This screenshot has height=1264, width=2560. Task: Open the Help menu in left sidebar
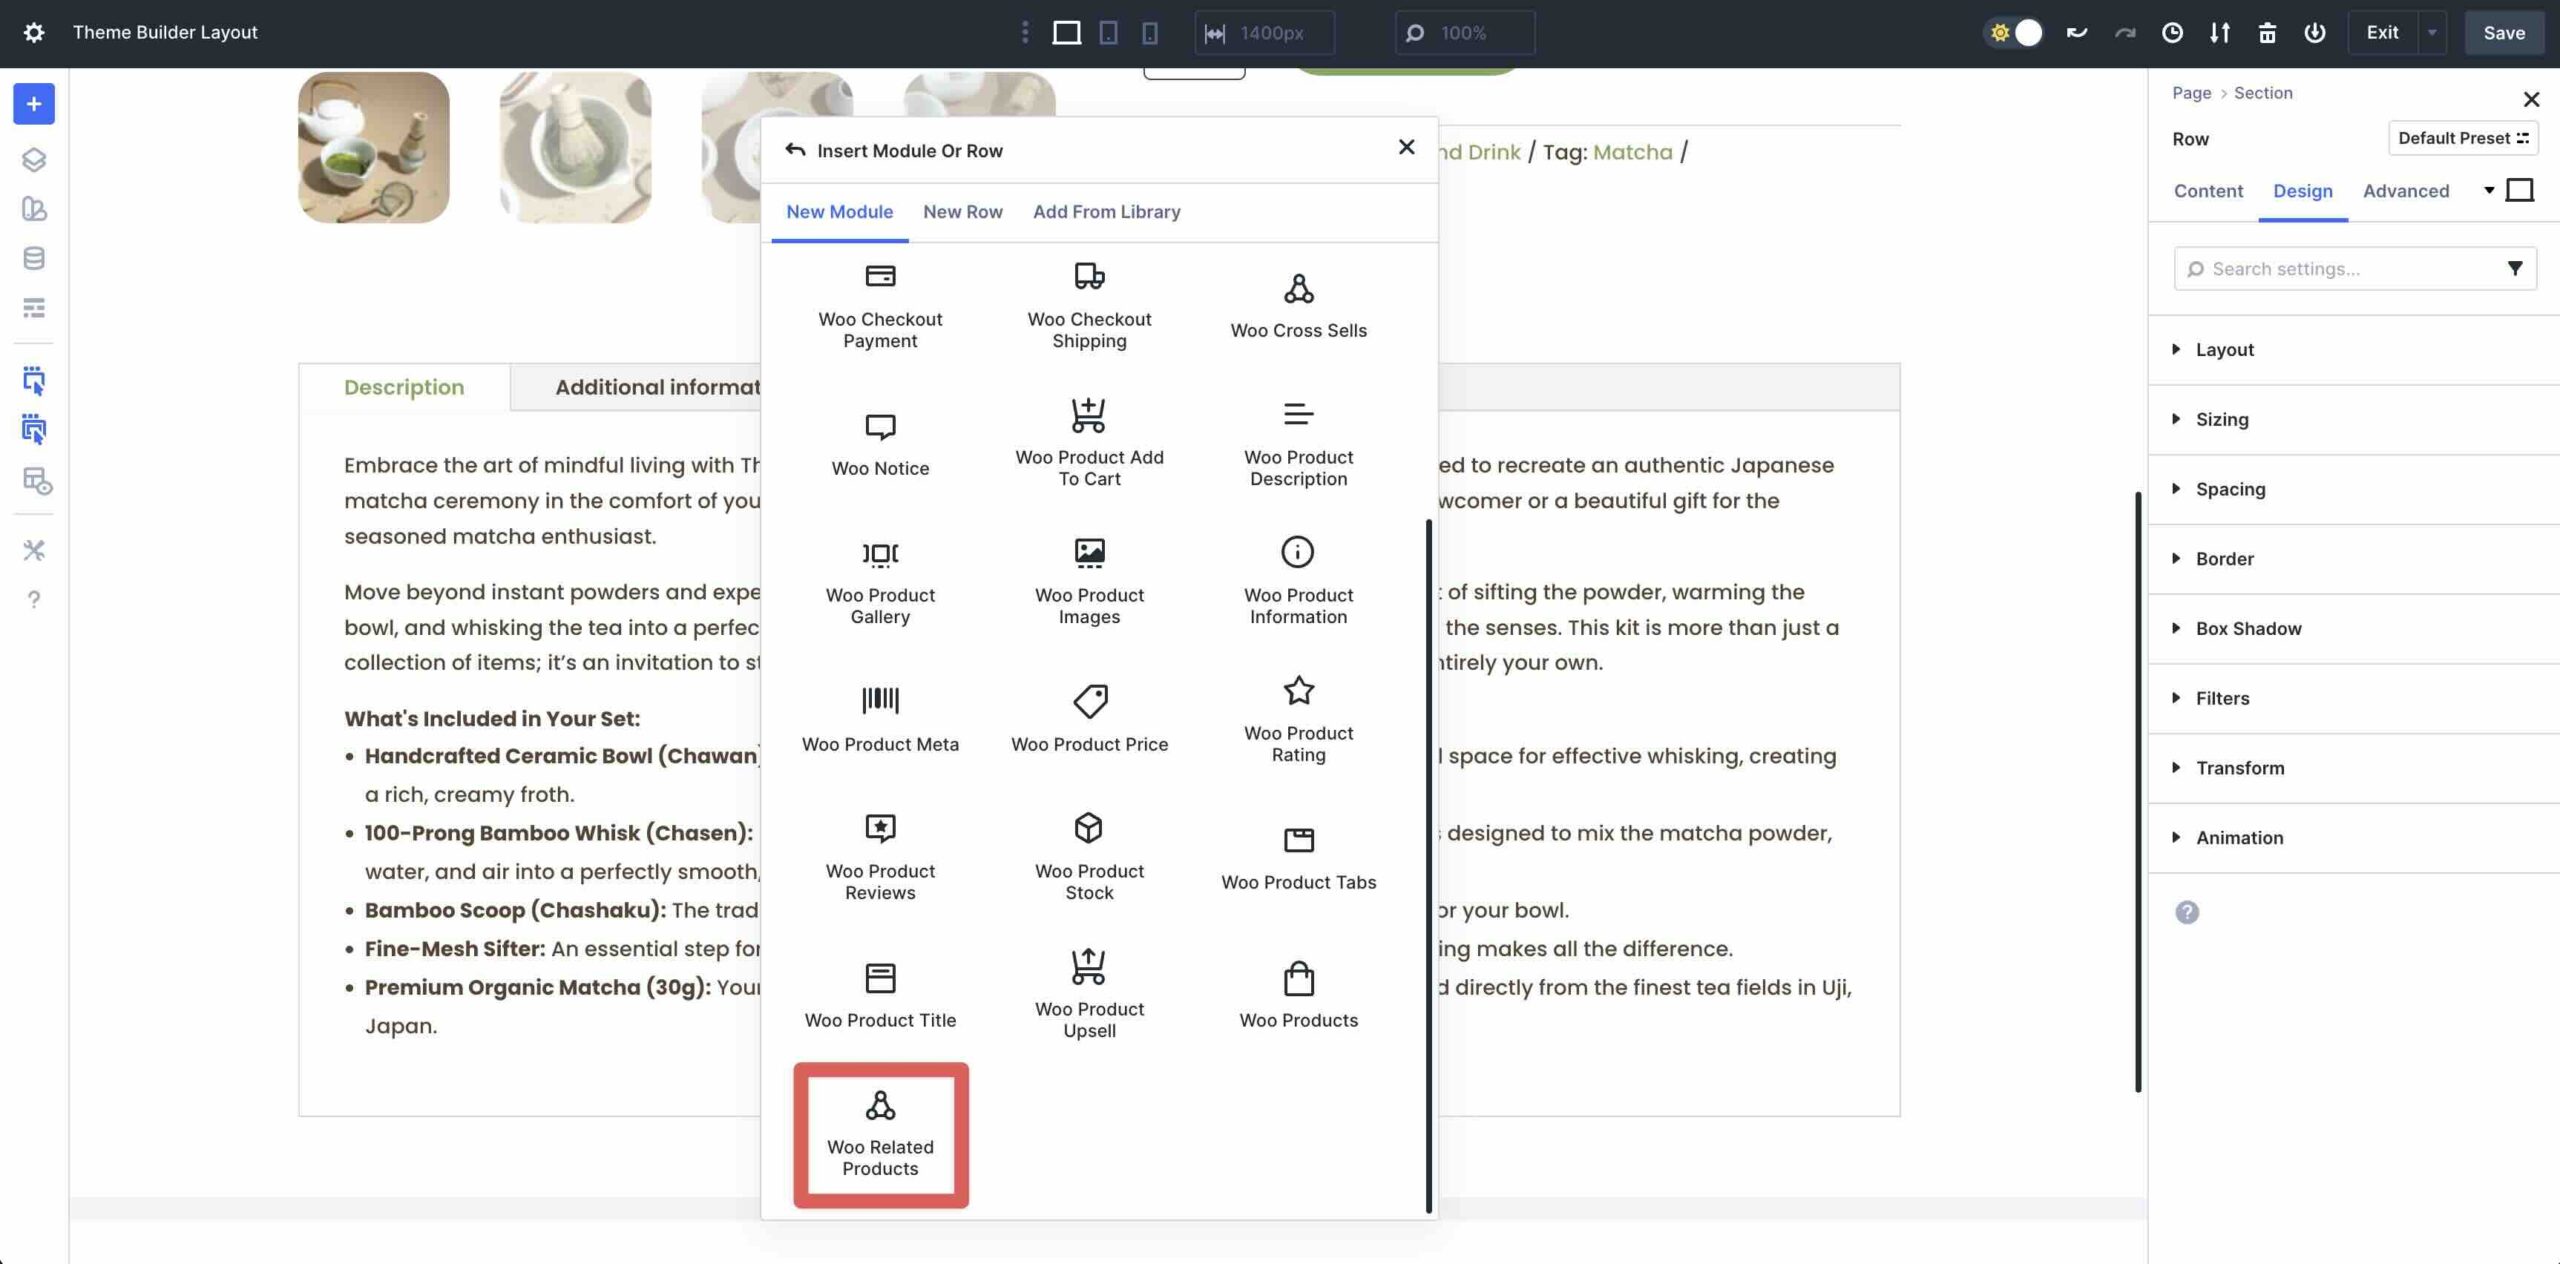pyautogui.click(x=34, y=600)
